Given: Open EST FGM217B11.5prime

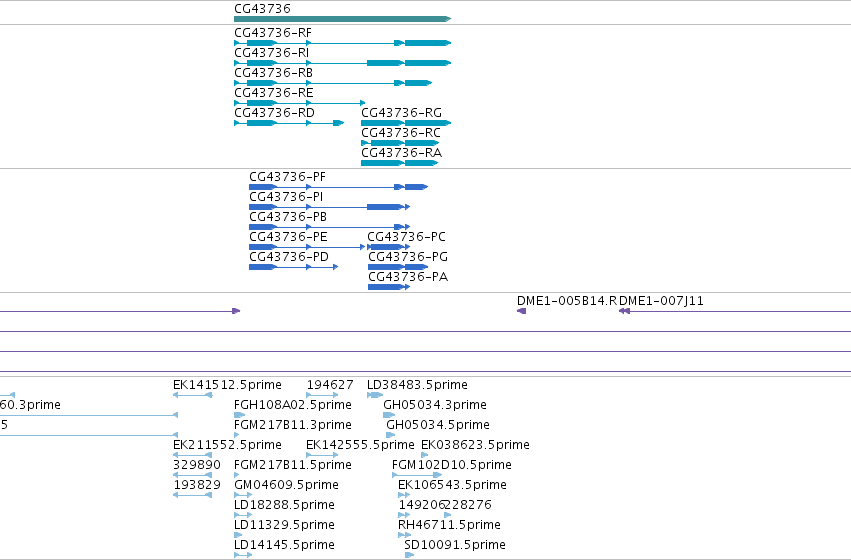Looking at the screenshot, I should (x=293, y=466).
